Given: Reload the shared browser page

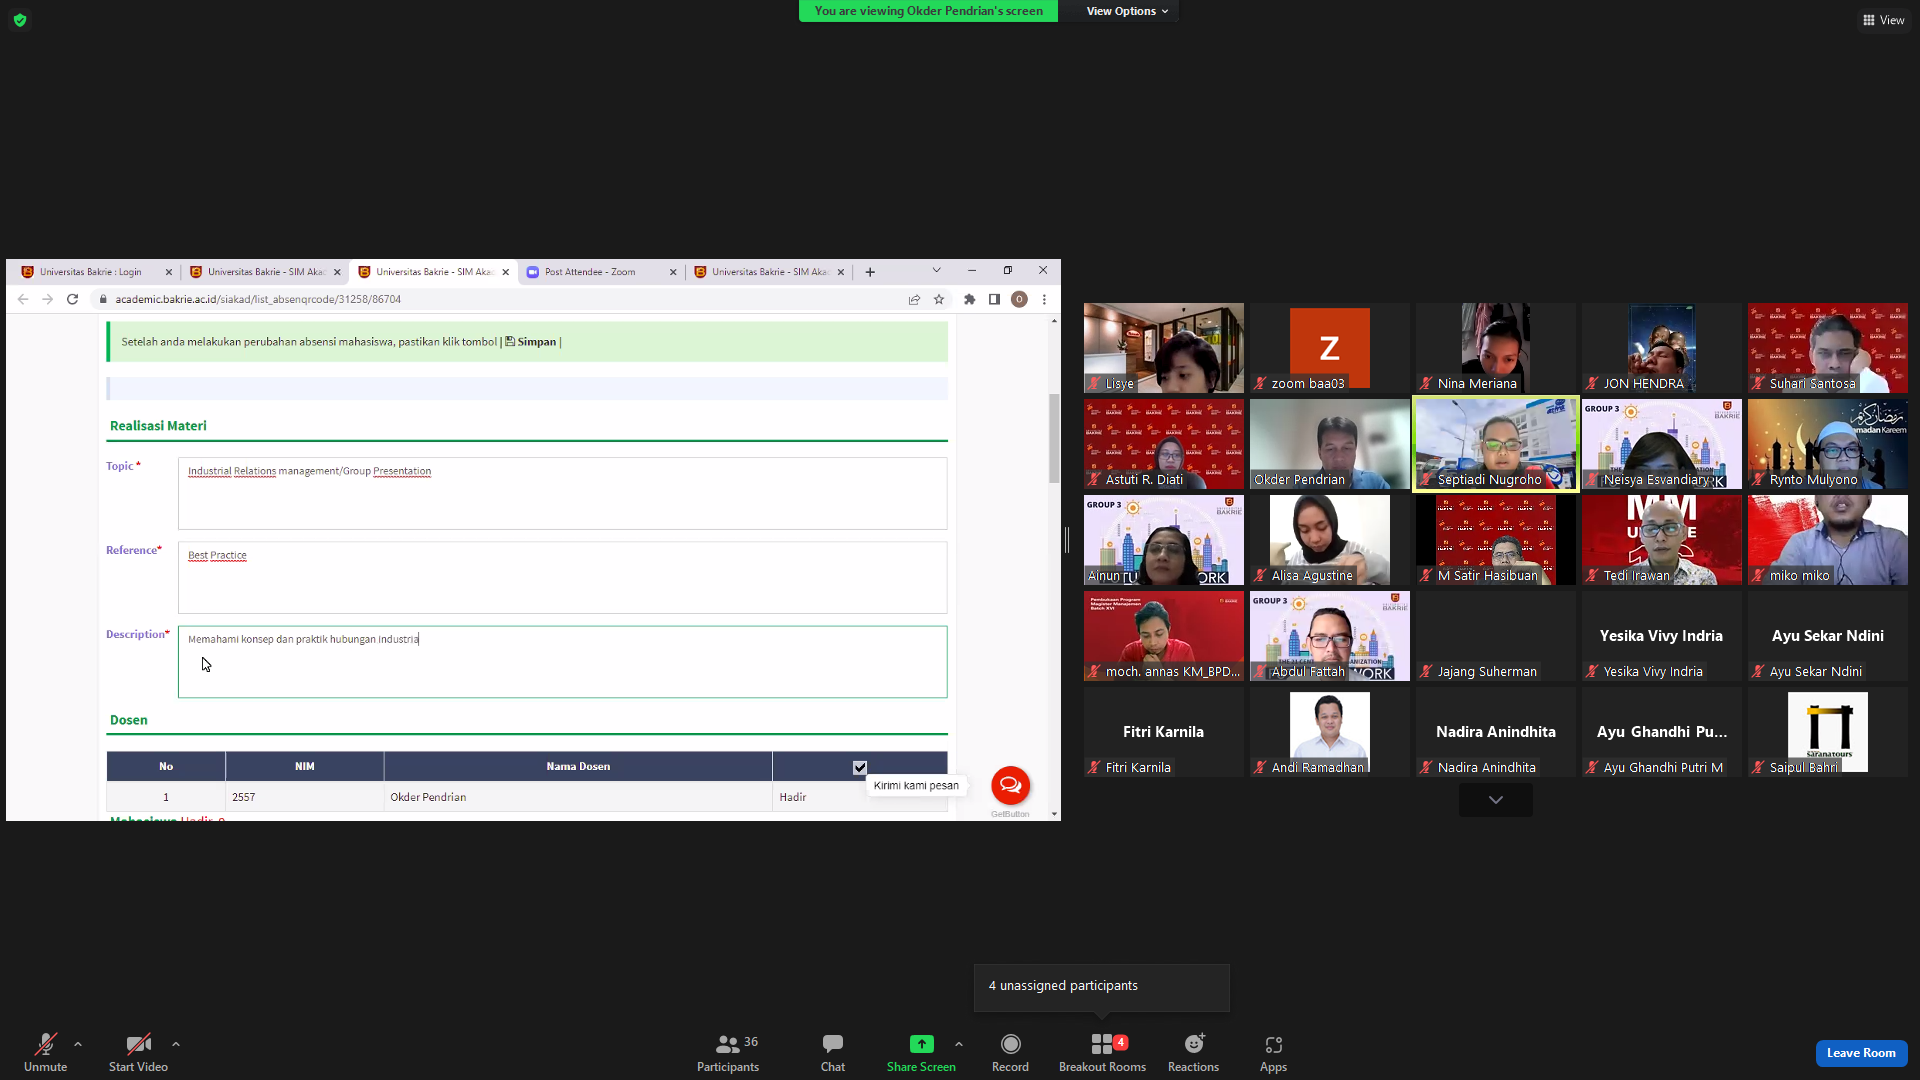Looking at the screenshot, I should (72, 299).
